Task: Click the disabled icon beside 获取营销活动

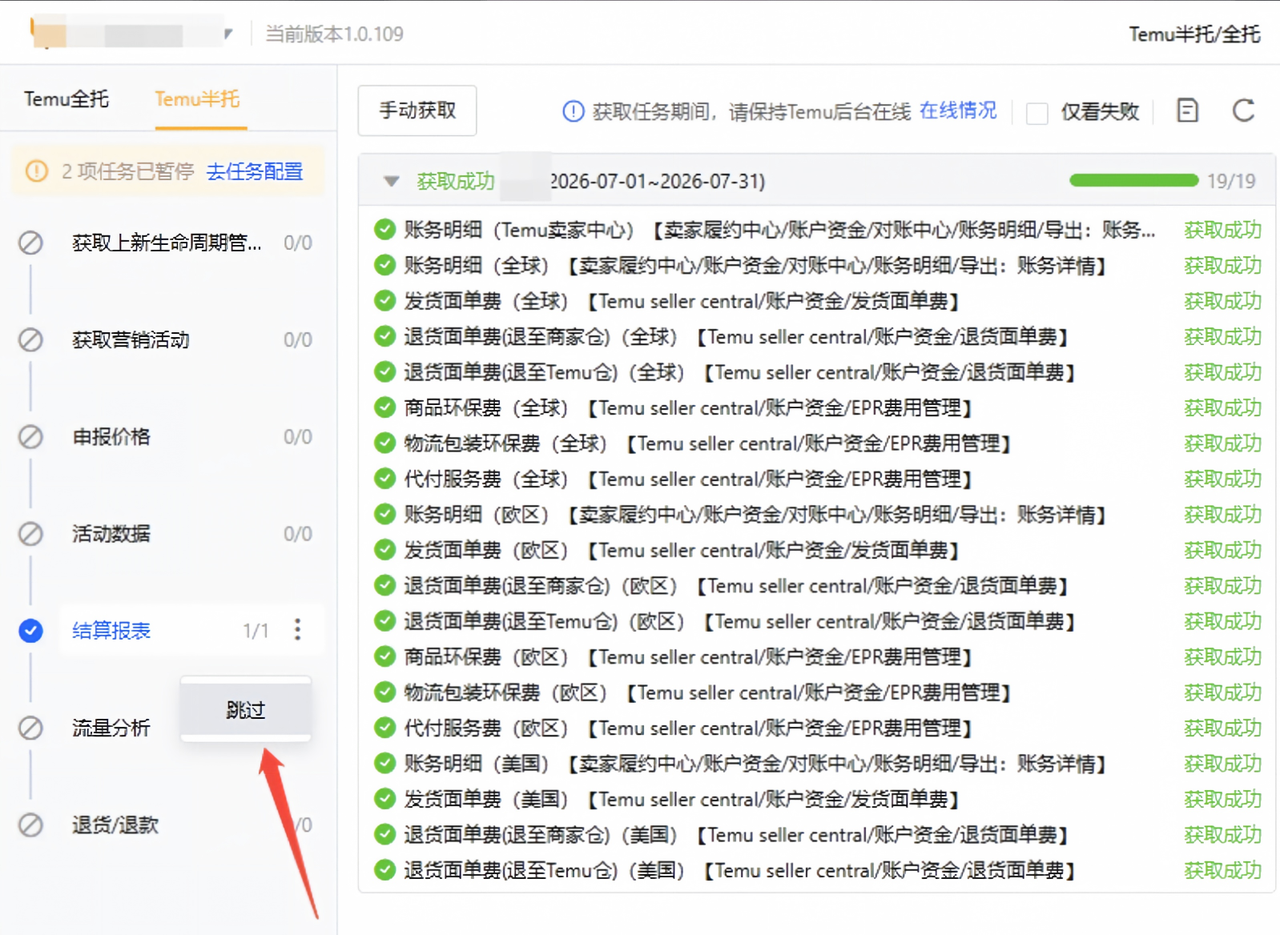Action: (31, 340)
